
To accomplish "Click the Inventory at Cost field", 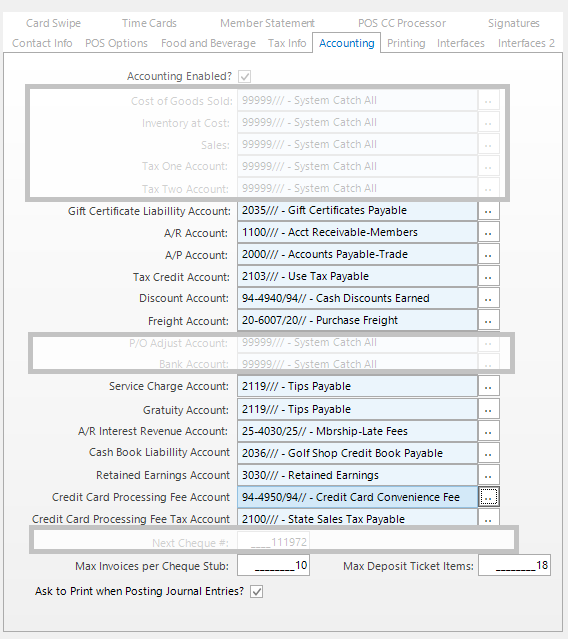I will point(357,123).
